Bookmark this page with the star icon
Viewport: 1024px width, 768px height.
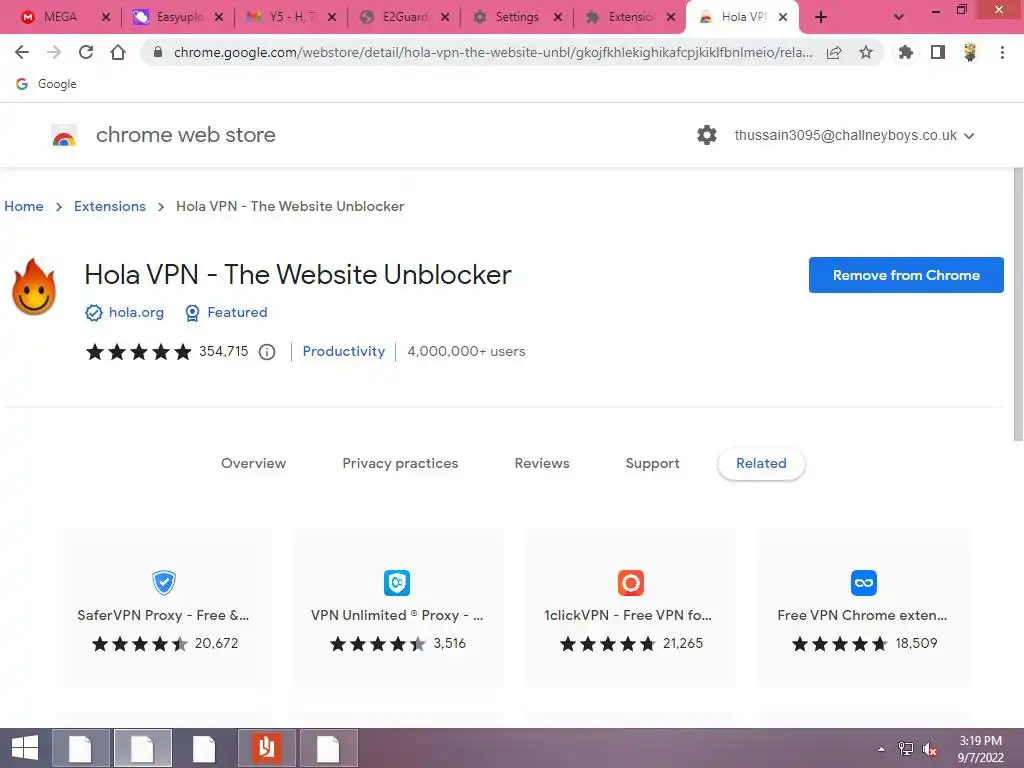866,52
